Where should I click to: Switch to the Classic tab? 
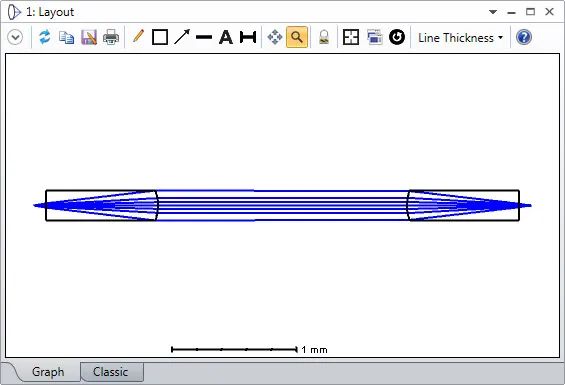(x=111, y=372)
